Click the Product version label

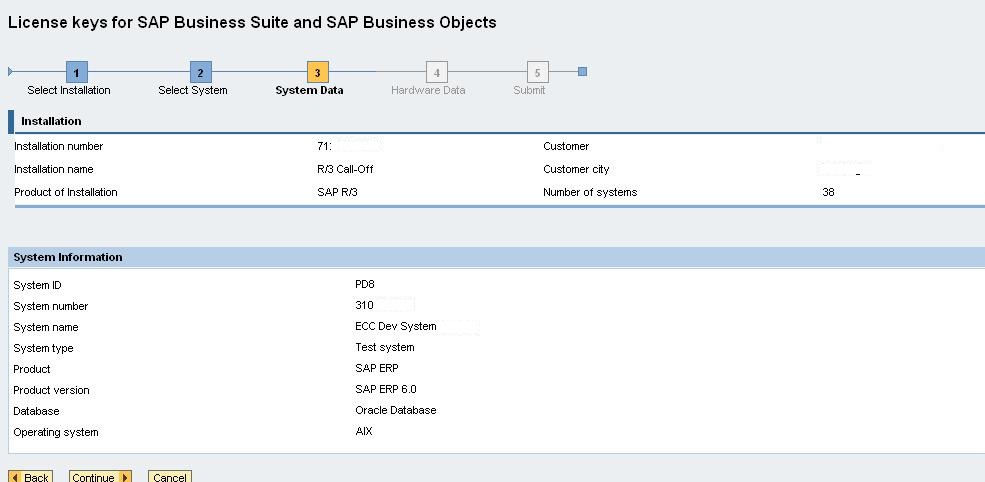[52, 390]
